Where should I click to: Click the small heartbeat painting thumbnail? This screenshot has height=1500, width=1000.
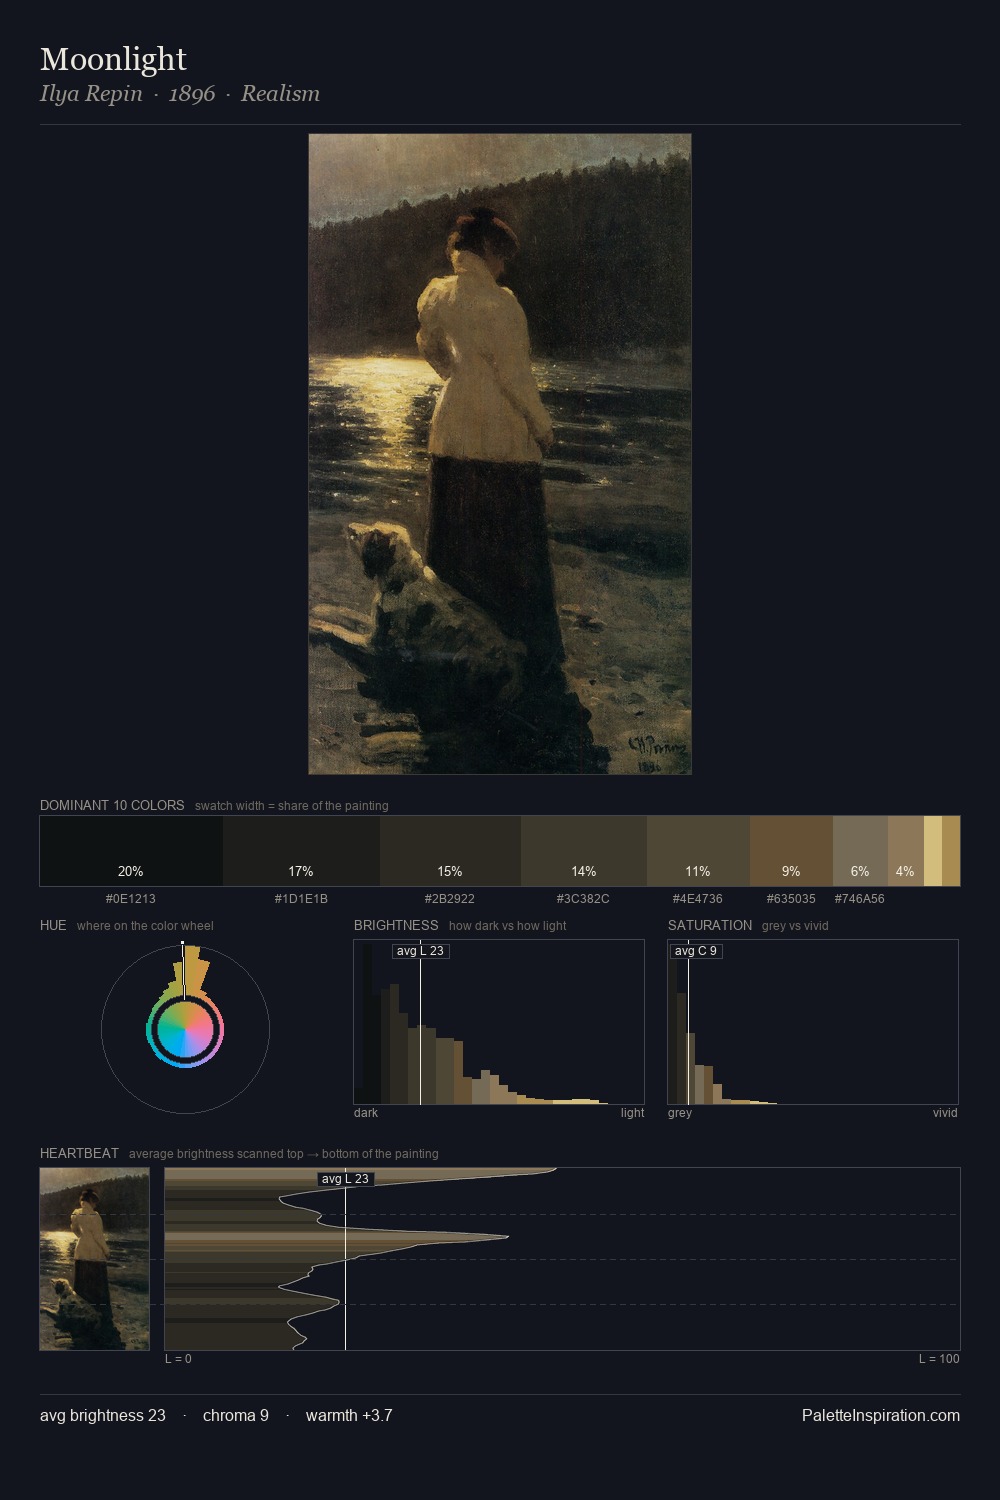95,1259
